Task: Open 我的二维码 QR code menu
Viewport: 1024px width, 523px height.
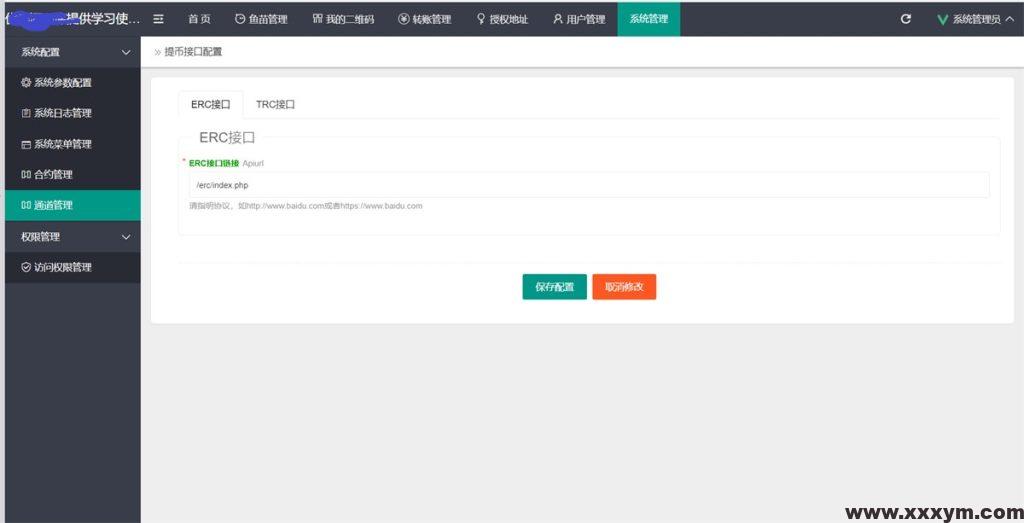Action: pyautogui.click(x=343, y=19)
